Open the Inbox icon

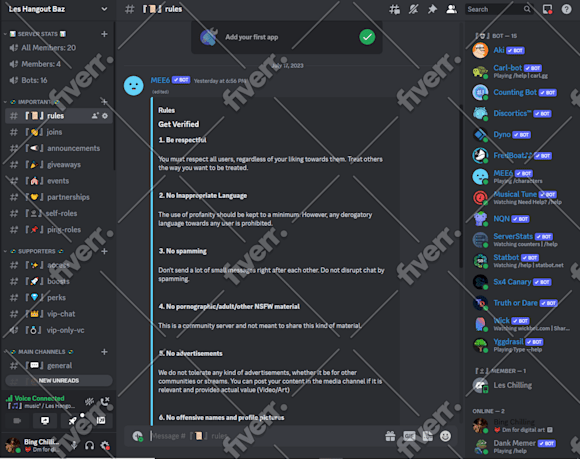pyautogui.click(x=547, y=9)
